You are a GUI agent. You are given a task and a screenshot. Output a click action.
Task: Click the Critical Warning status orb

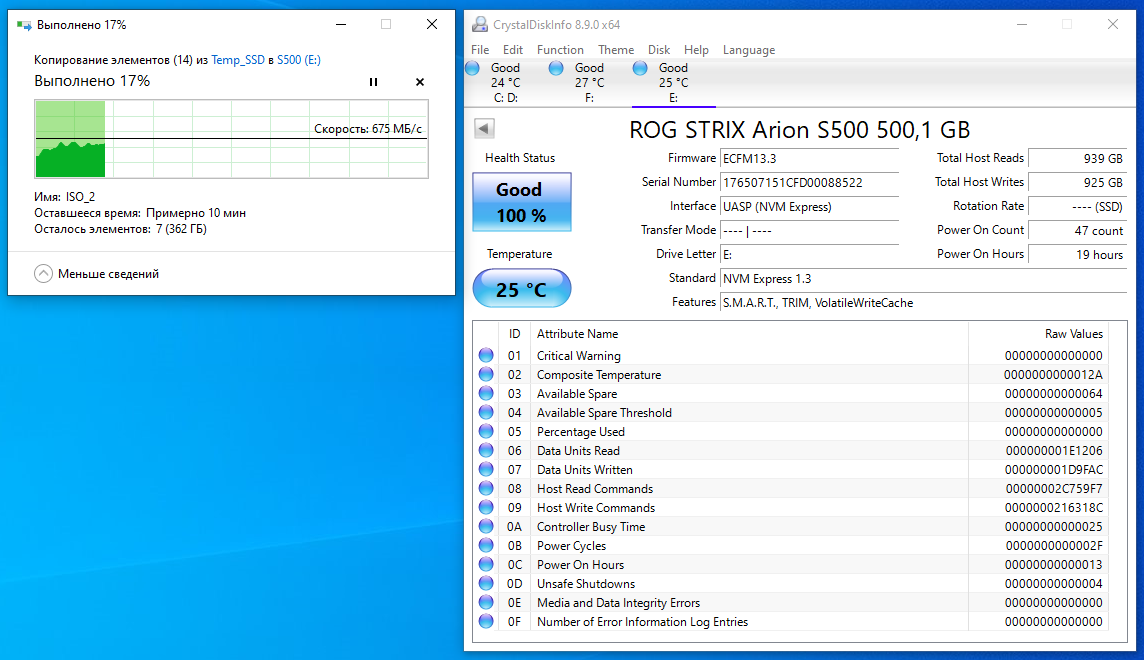(x=486, y=355)
